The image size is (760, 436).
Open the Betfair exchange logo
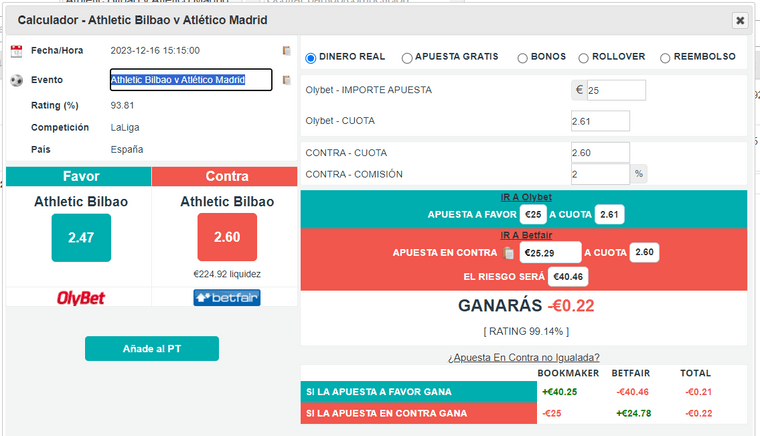[x=227, y=297]
